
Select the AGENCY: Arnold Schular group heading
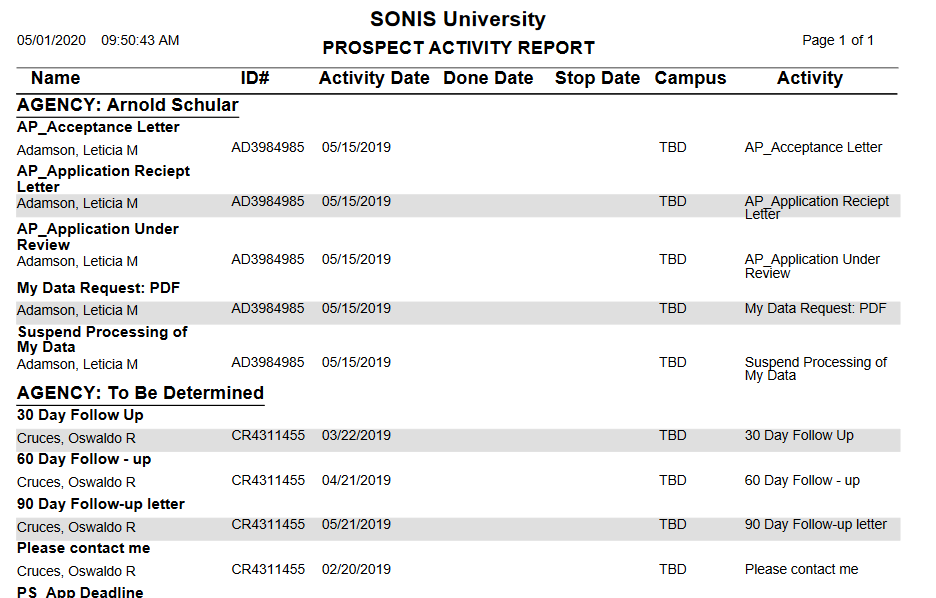pos(128,105)
